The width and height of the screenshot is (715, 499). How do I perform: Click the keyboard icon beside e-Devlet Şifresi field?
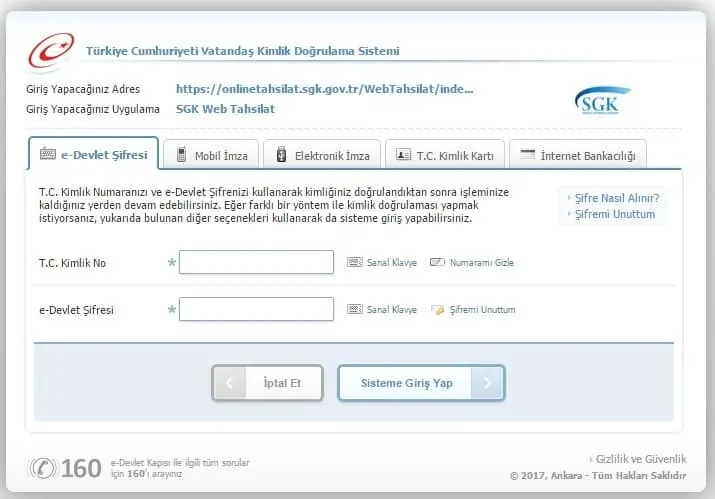coord(354,310)
